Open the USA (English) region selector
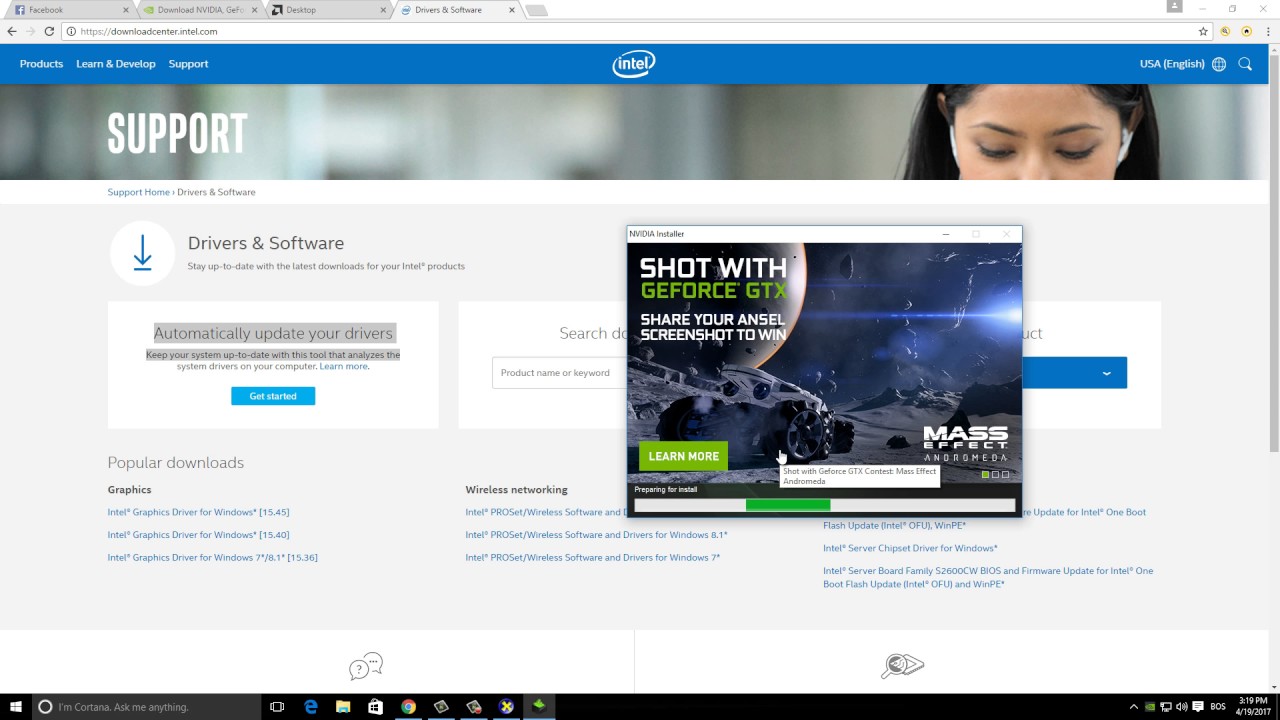This screenshot has height=720, width=1280. coord(1172,64)
